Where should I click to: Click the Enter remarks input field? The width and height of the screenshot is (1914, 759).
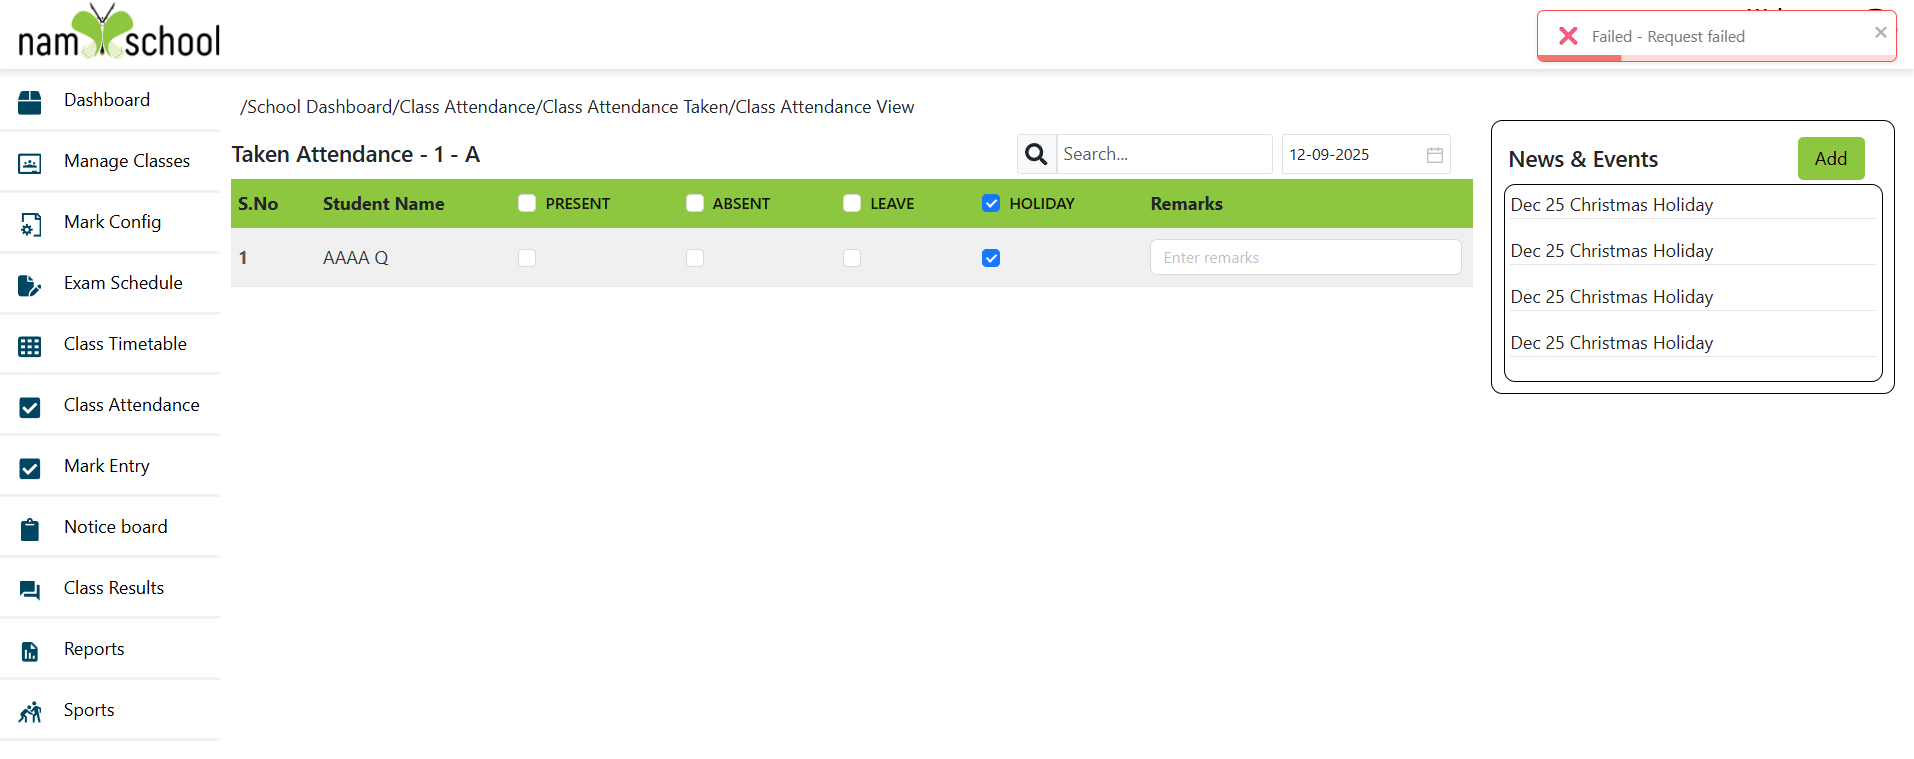[x=1305, y=258]
